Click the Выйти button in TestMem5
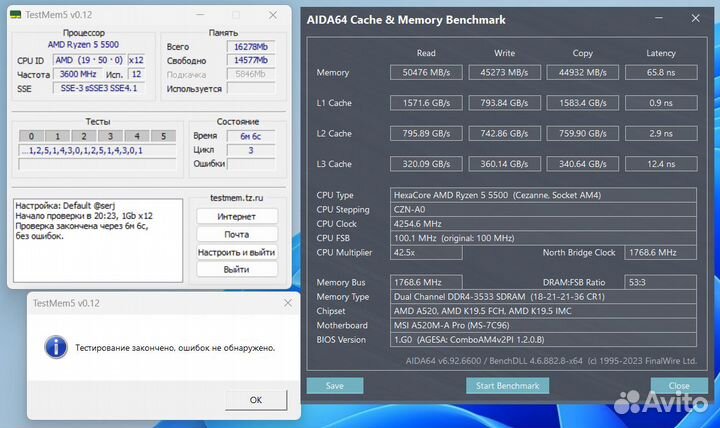This screenshot has width=720, height=428. coord(237,270)
